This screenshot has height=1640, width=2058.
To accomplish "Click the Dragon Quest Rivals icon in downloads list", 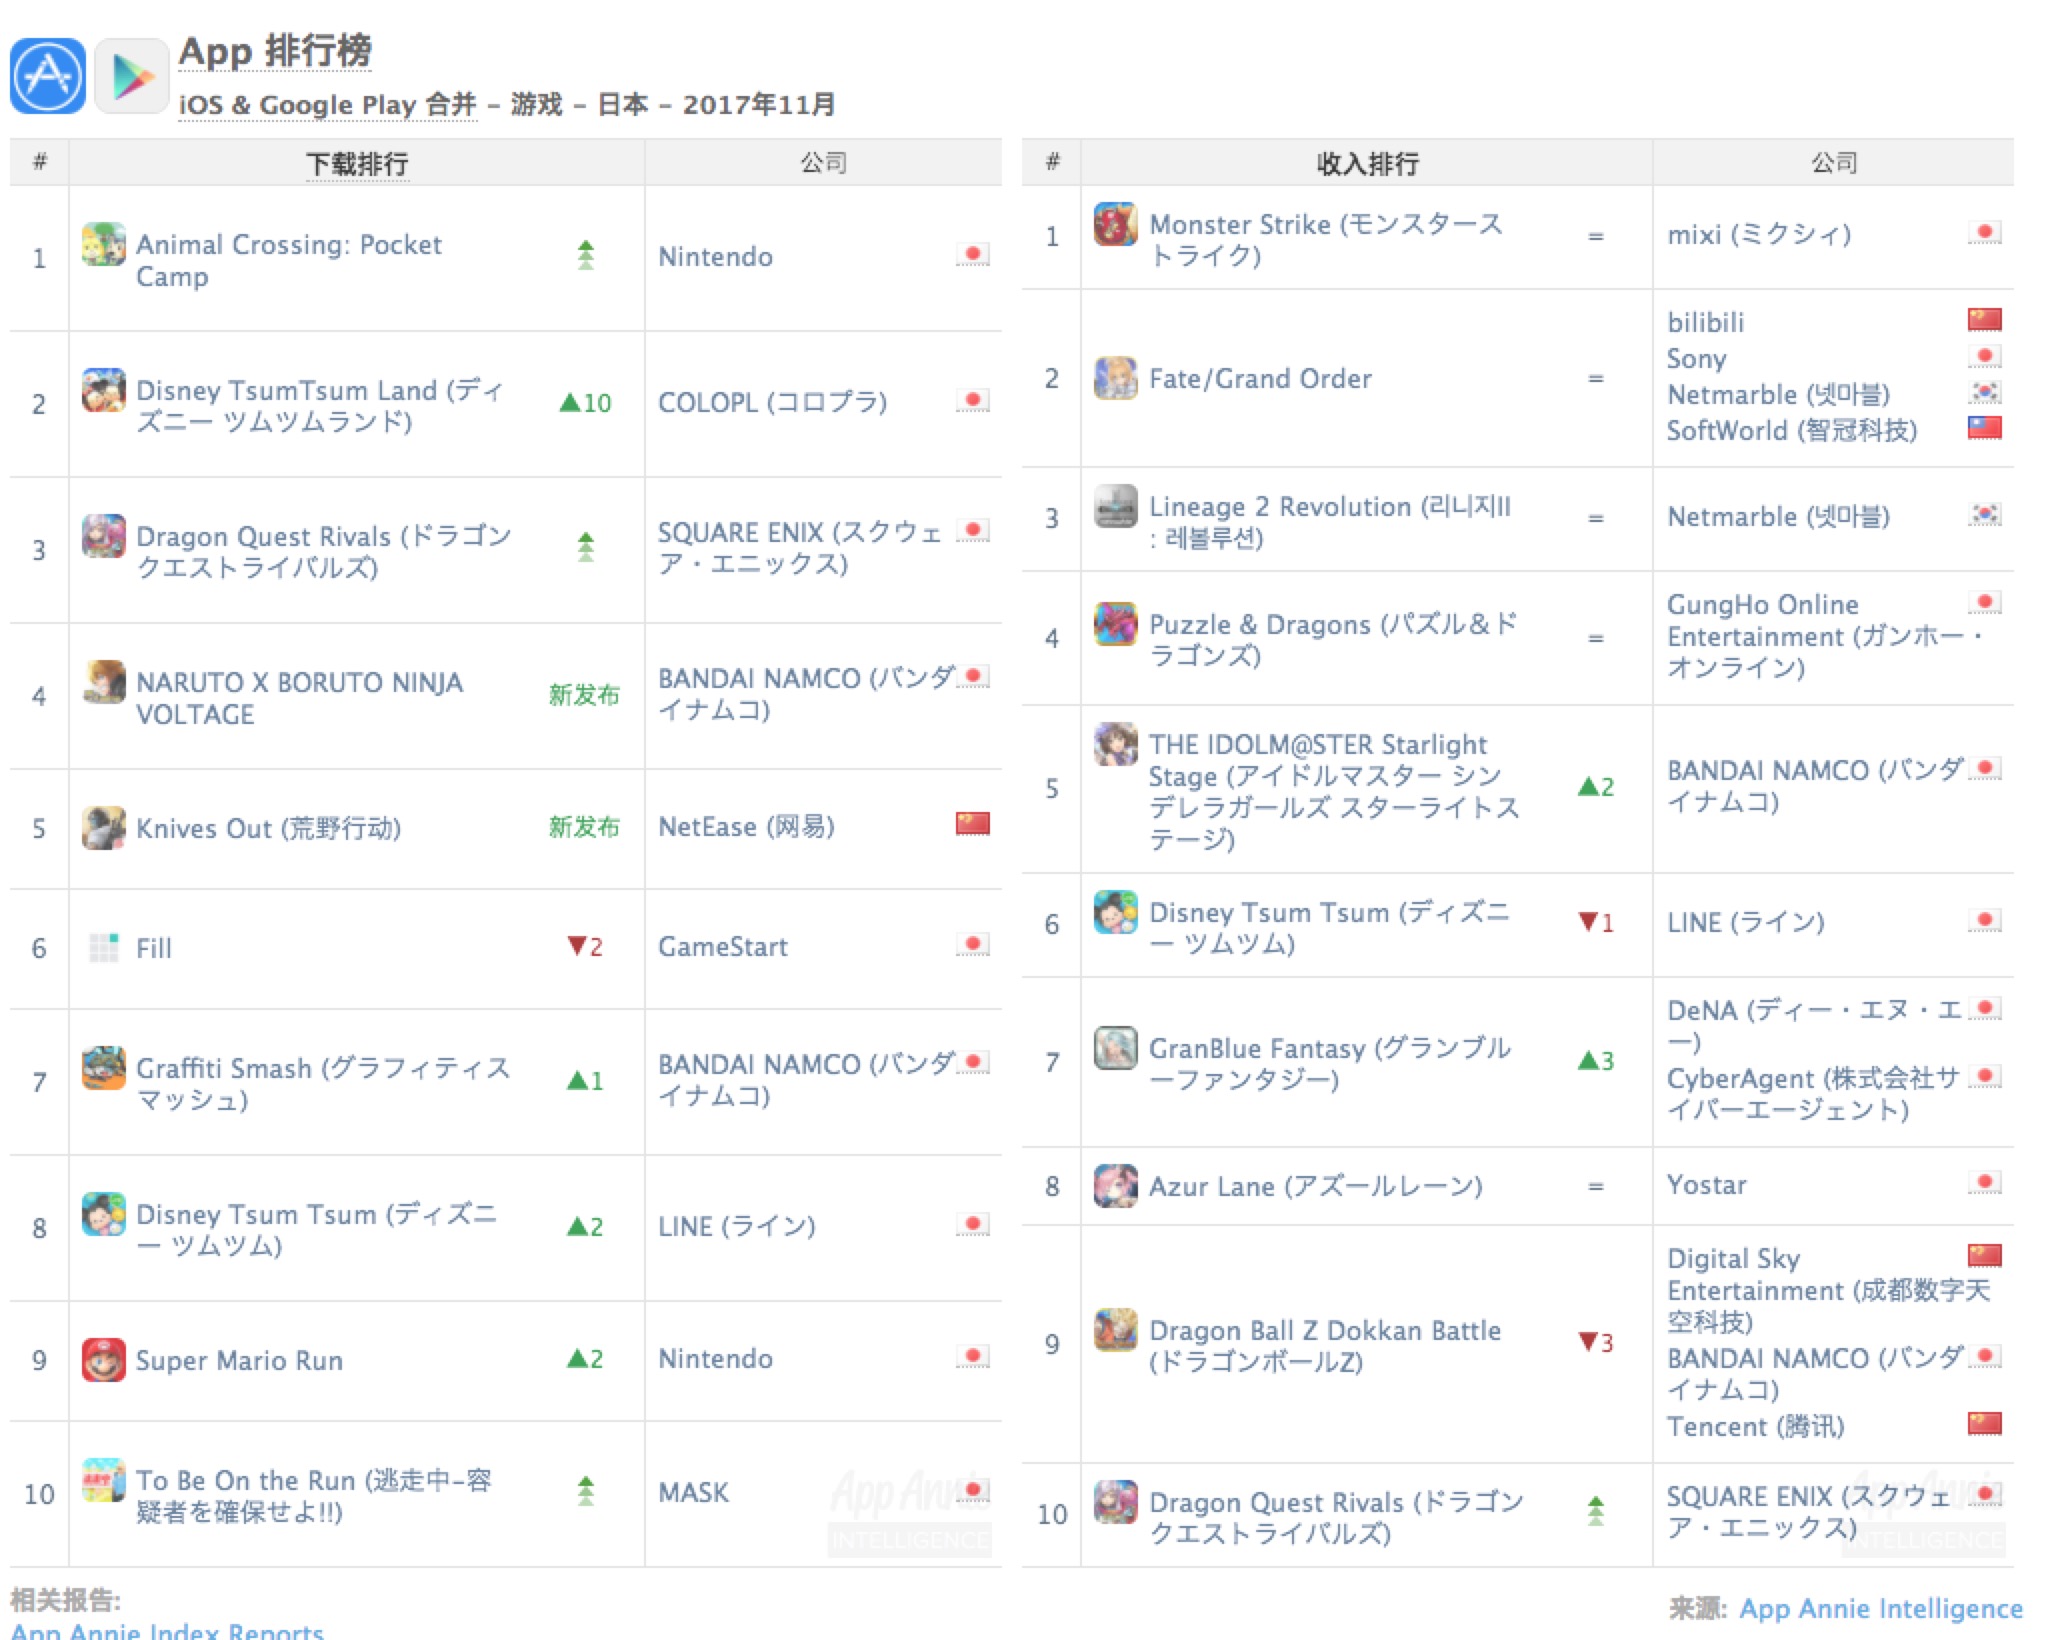I will 104,536.
